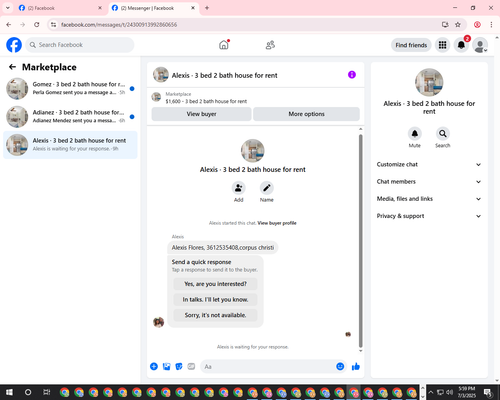Open the Home feed icon
Viewport: 500px width, 400px height.
[224, 45]
